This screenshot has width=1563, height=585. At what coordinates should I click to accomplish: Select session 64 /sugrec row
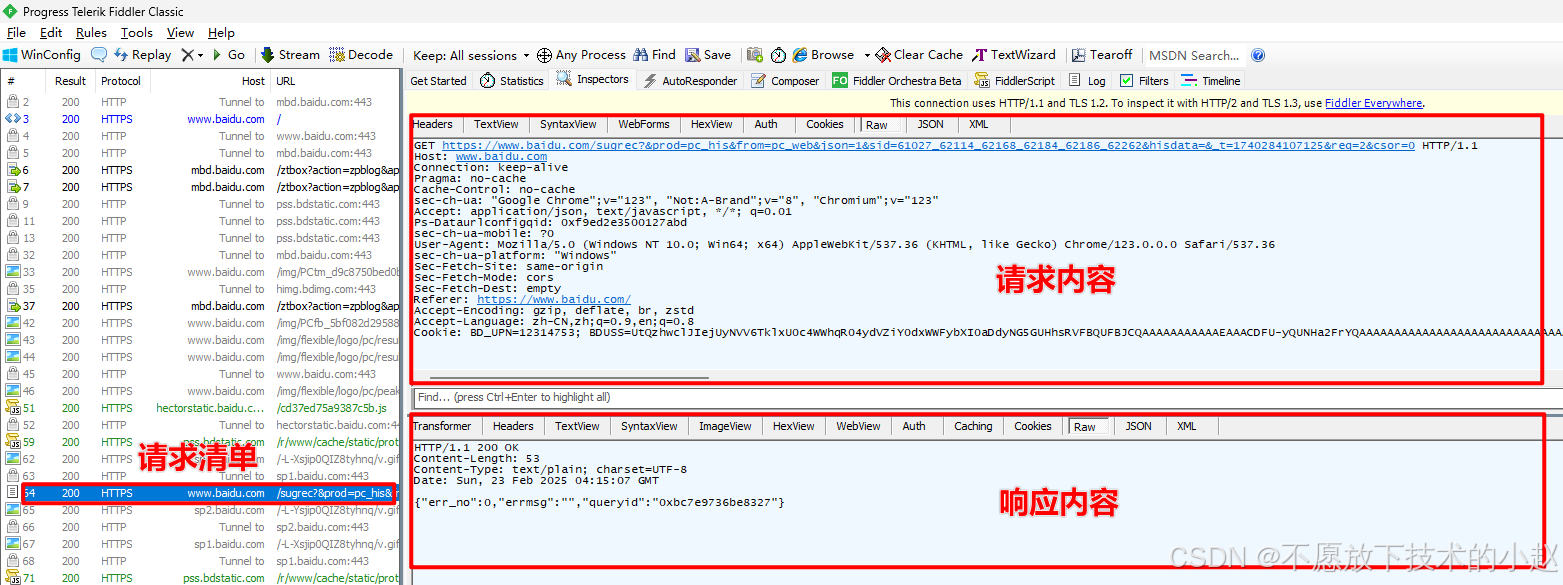tap(201, 493)
